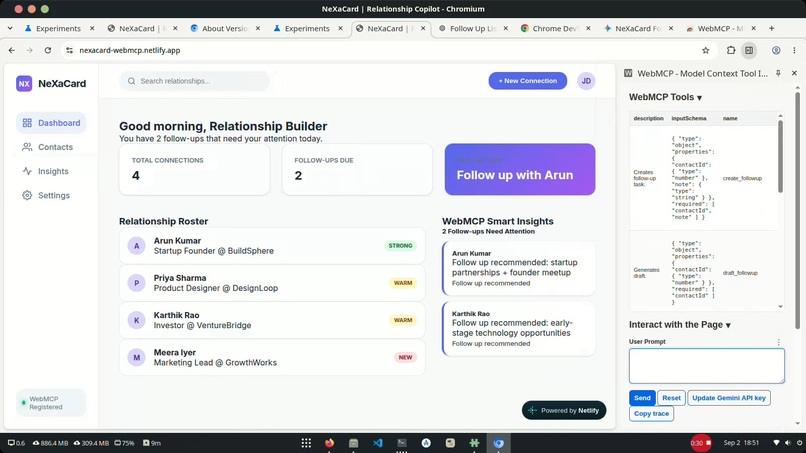Select the draft_followup tool name cell
The width and height of the screenshot is (806, 453).
pos(740,273)
